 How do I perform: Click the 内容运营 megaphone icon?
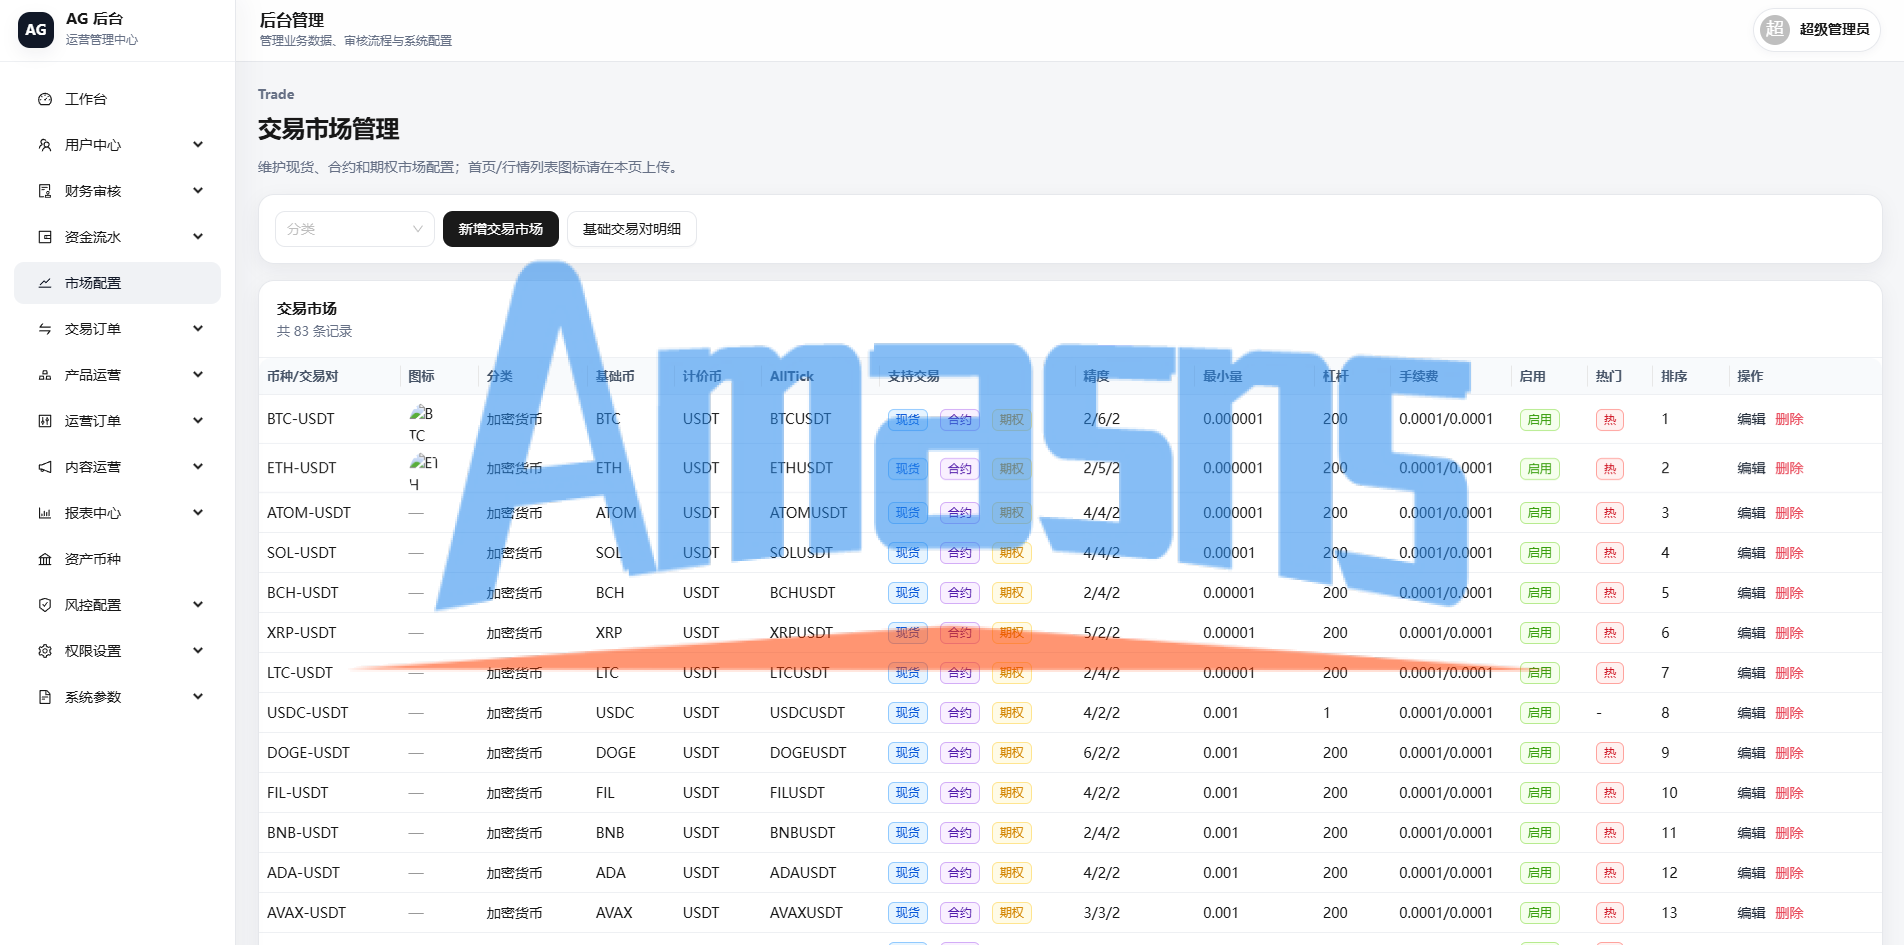coord(45,467)
